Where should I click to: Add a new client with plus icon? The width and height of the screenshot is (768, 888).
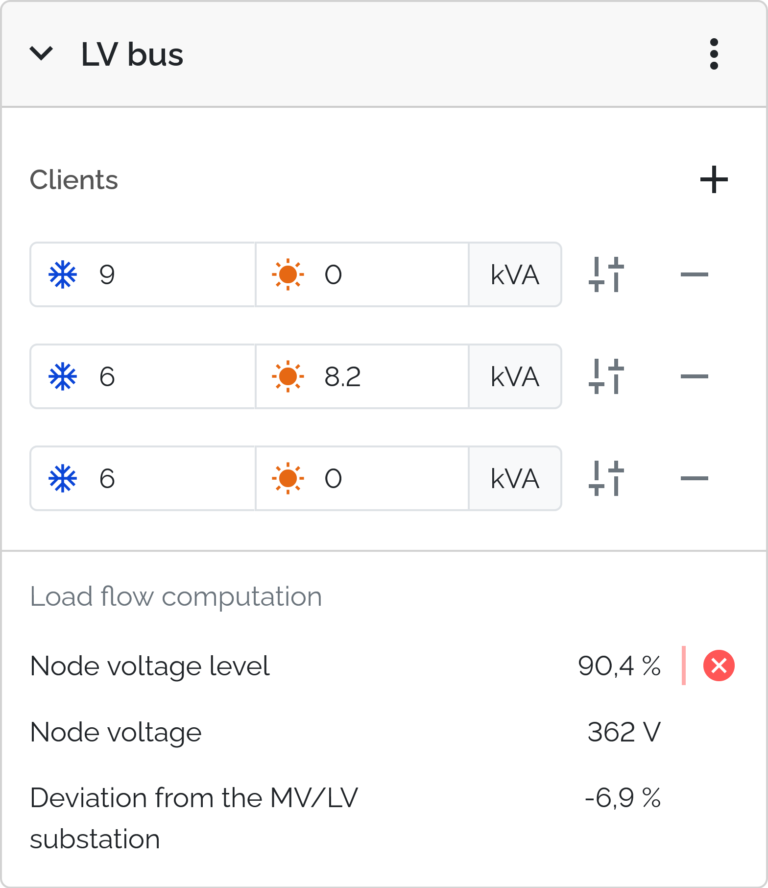coord(714,180)
